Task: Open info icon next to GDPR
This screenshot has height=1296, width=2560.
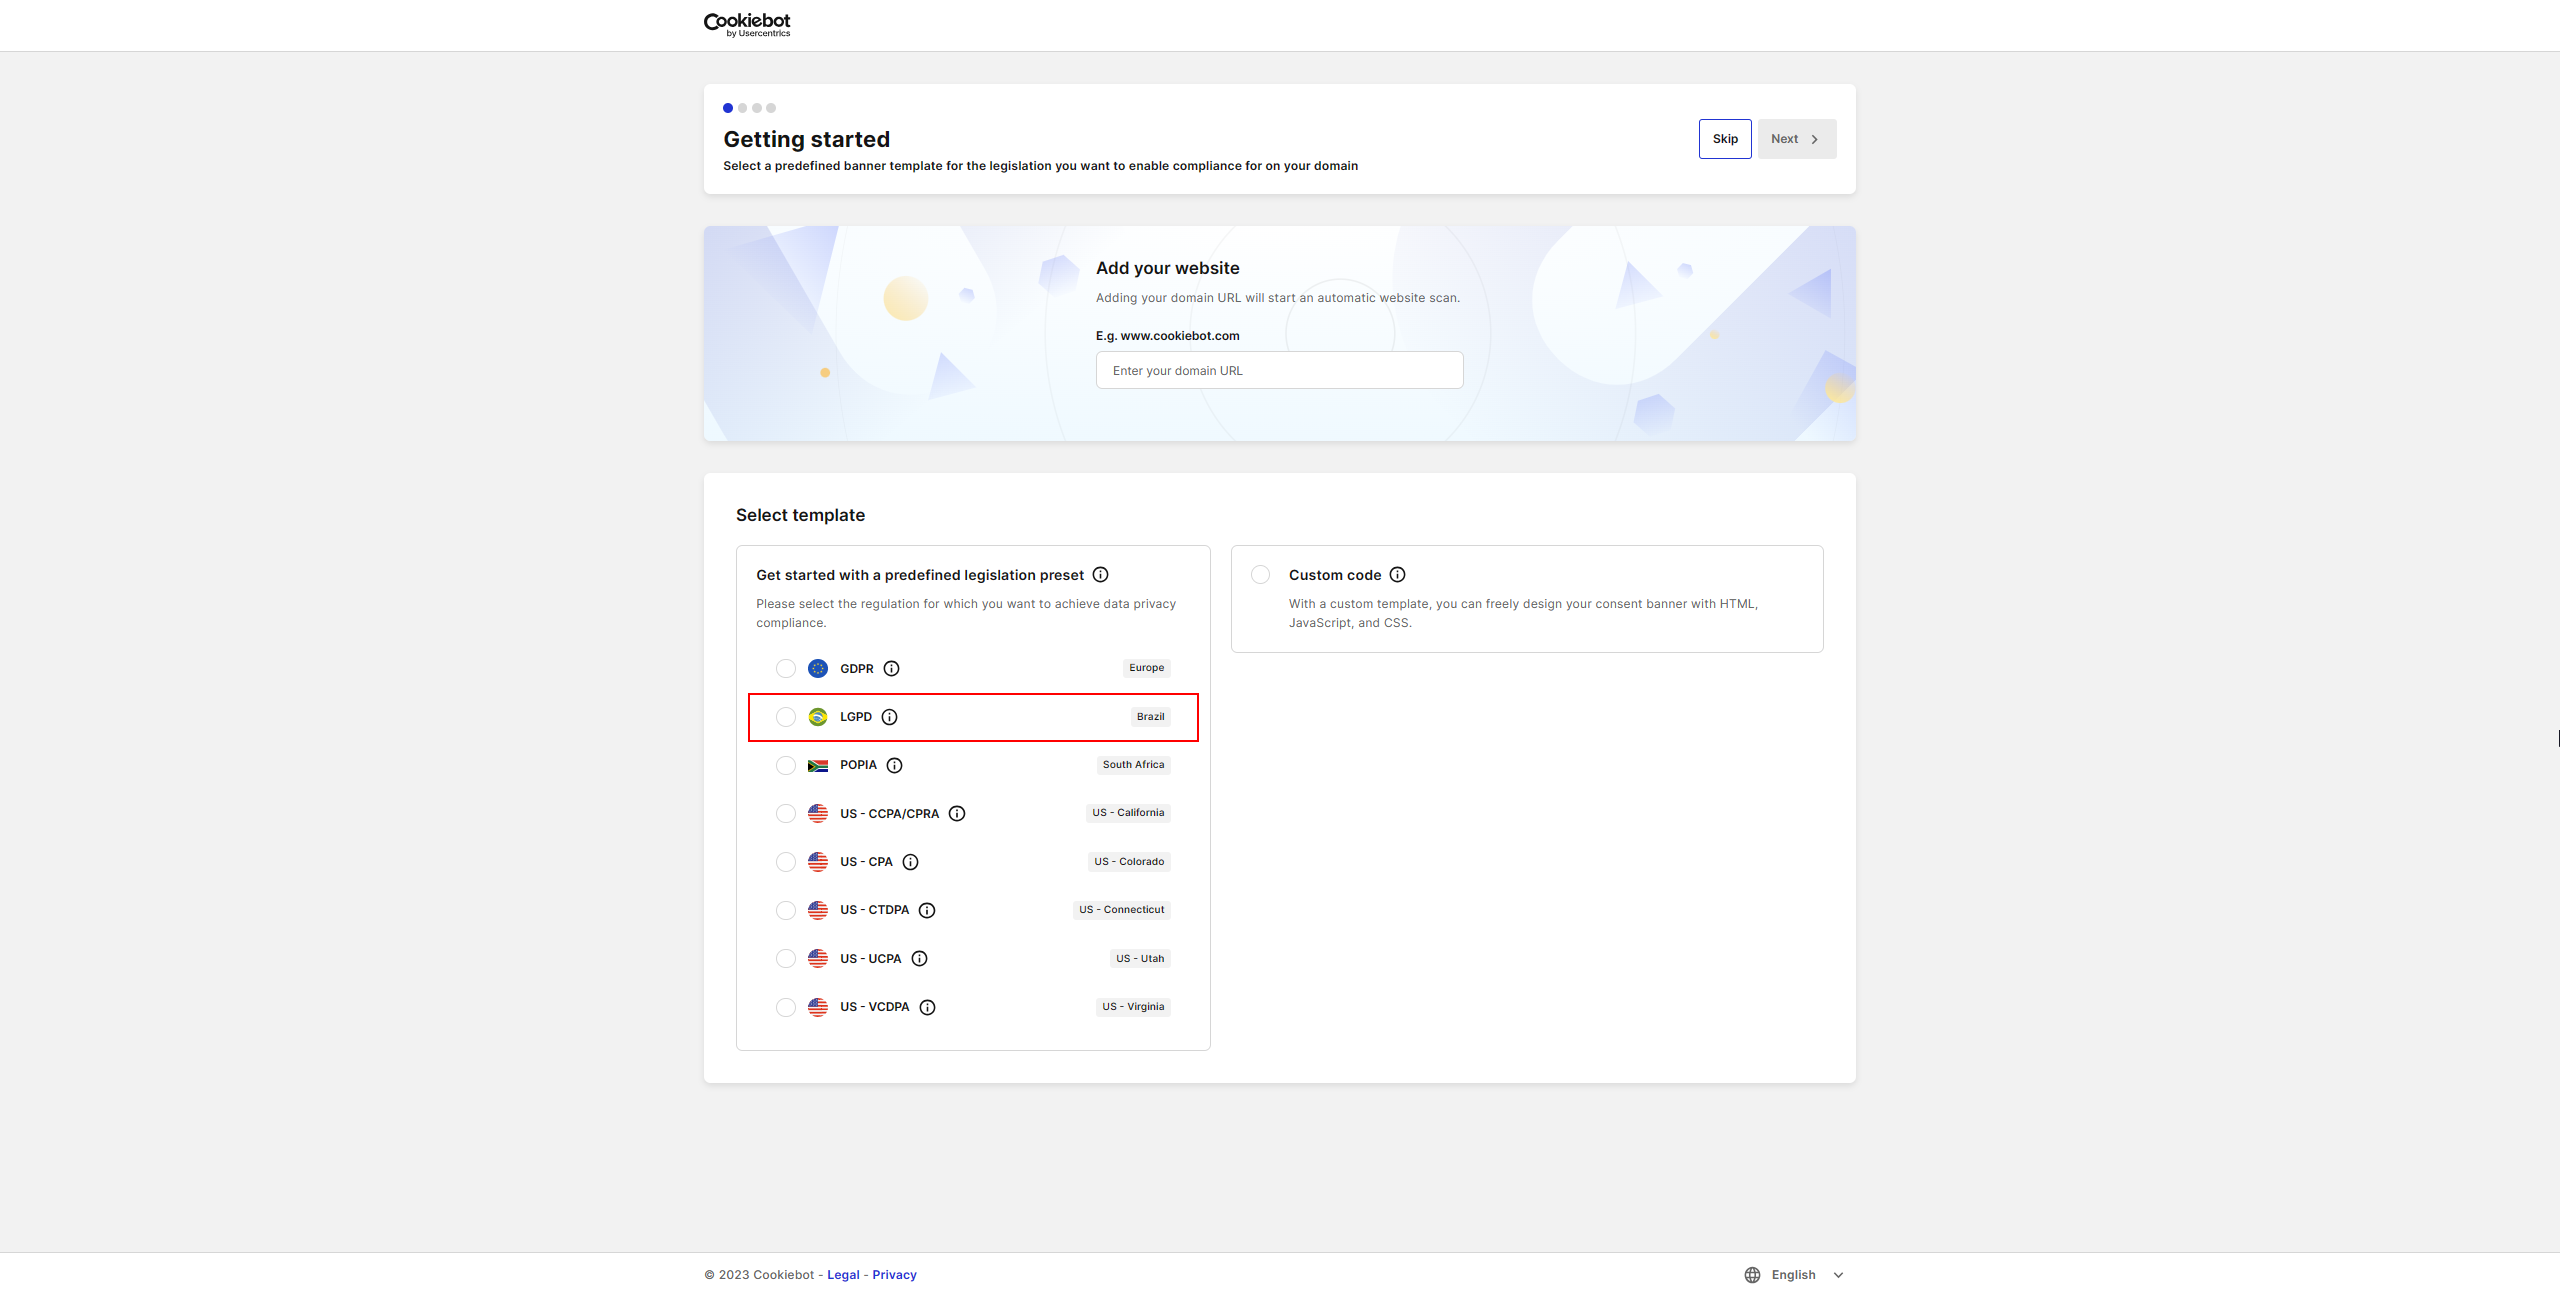Action: coord(891,669)
